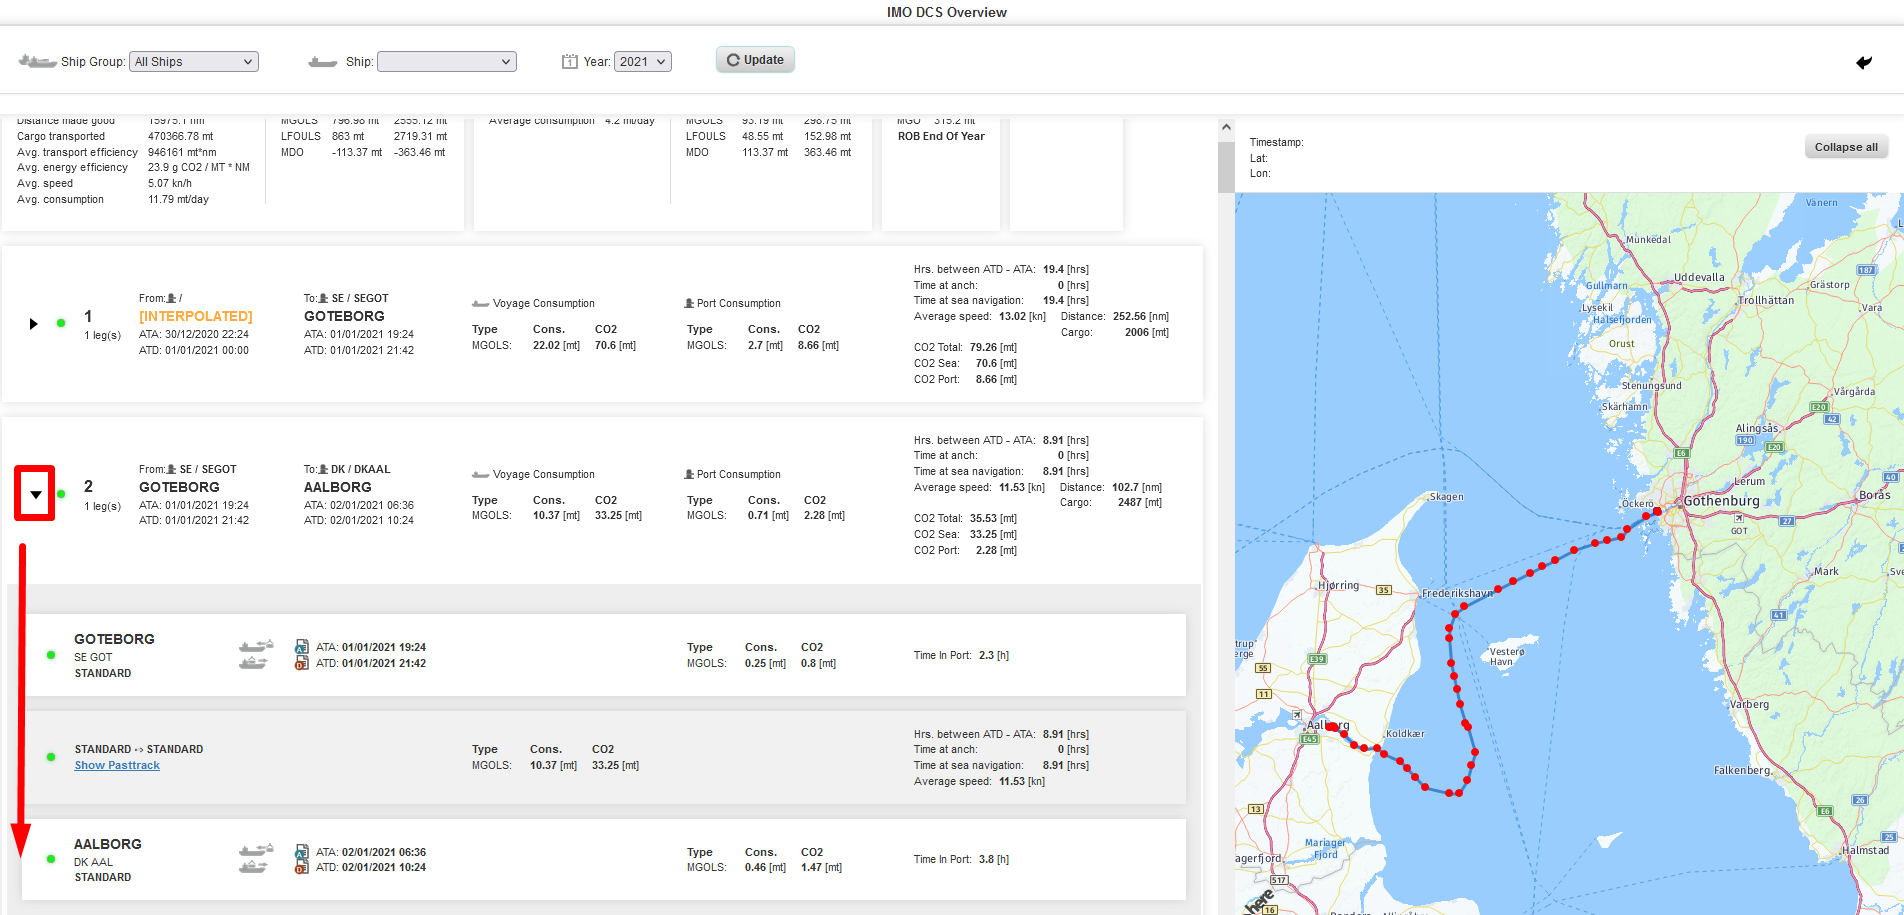Click the Distance 252.56 nm value of voyage 1
The height and width of the screenshot is (915, 1904).
tap(1141, 316)
